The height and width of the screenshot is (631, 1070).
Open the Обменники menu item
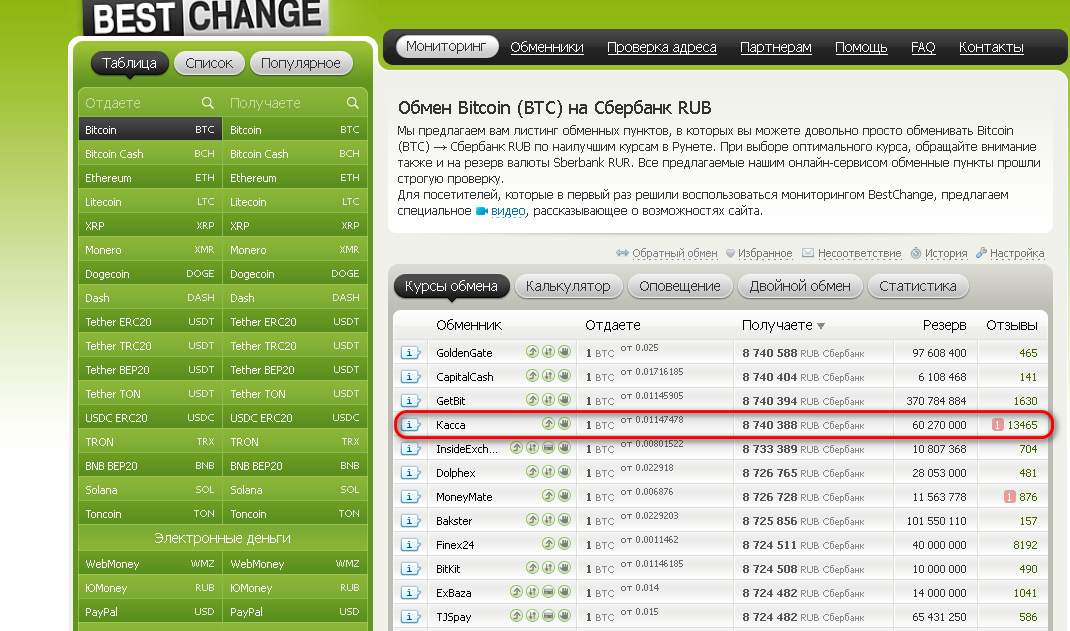(547, 47)
